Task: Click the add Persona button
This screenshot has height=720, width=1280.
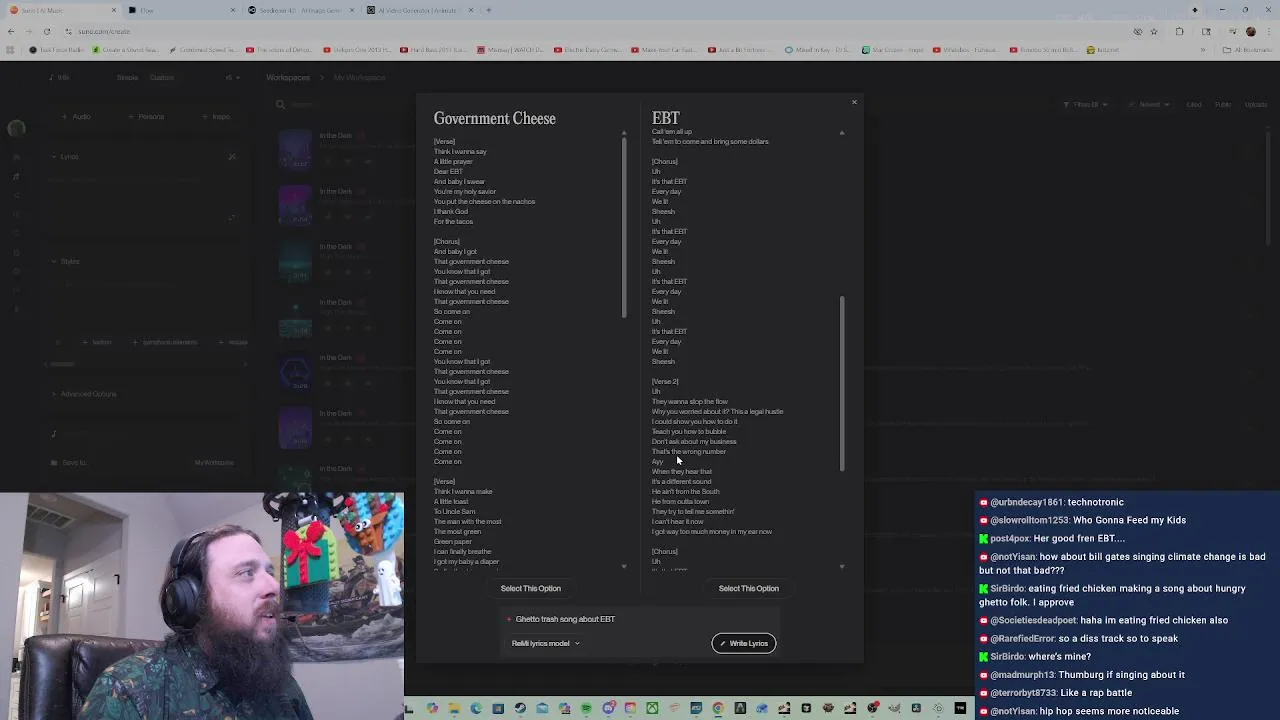Action: [x=146, y=116]
